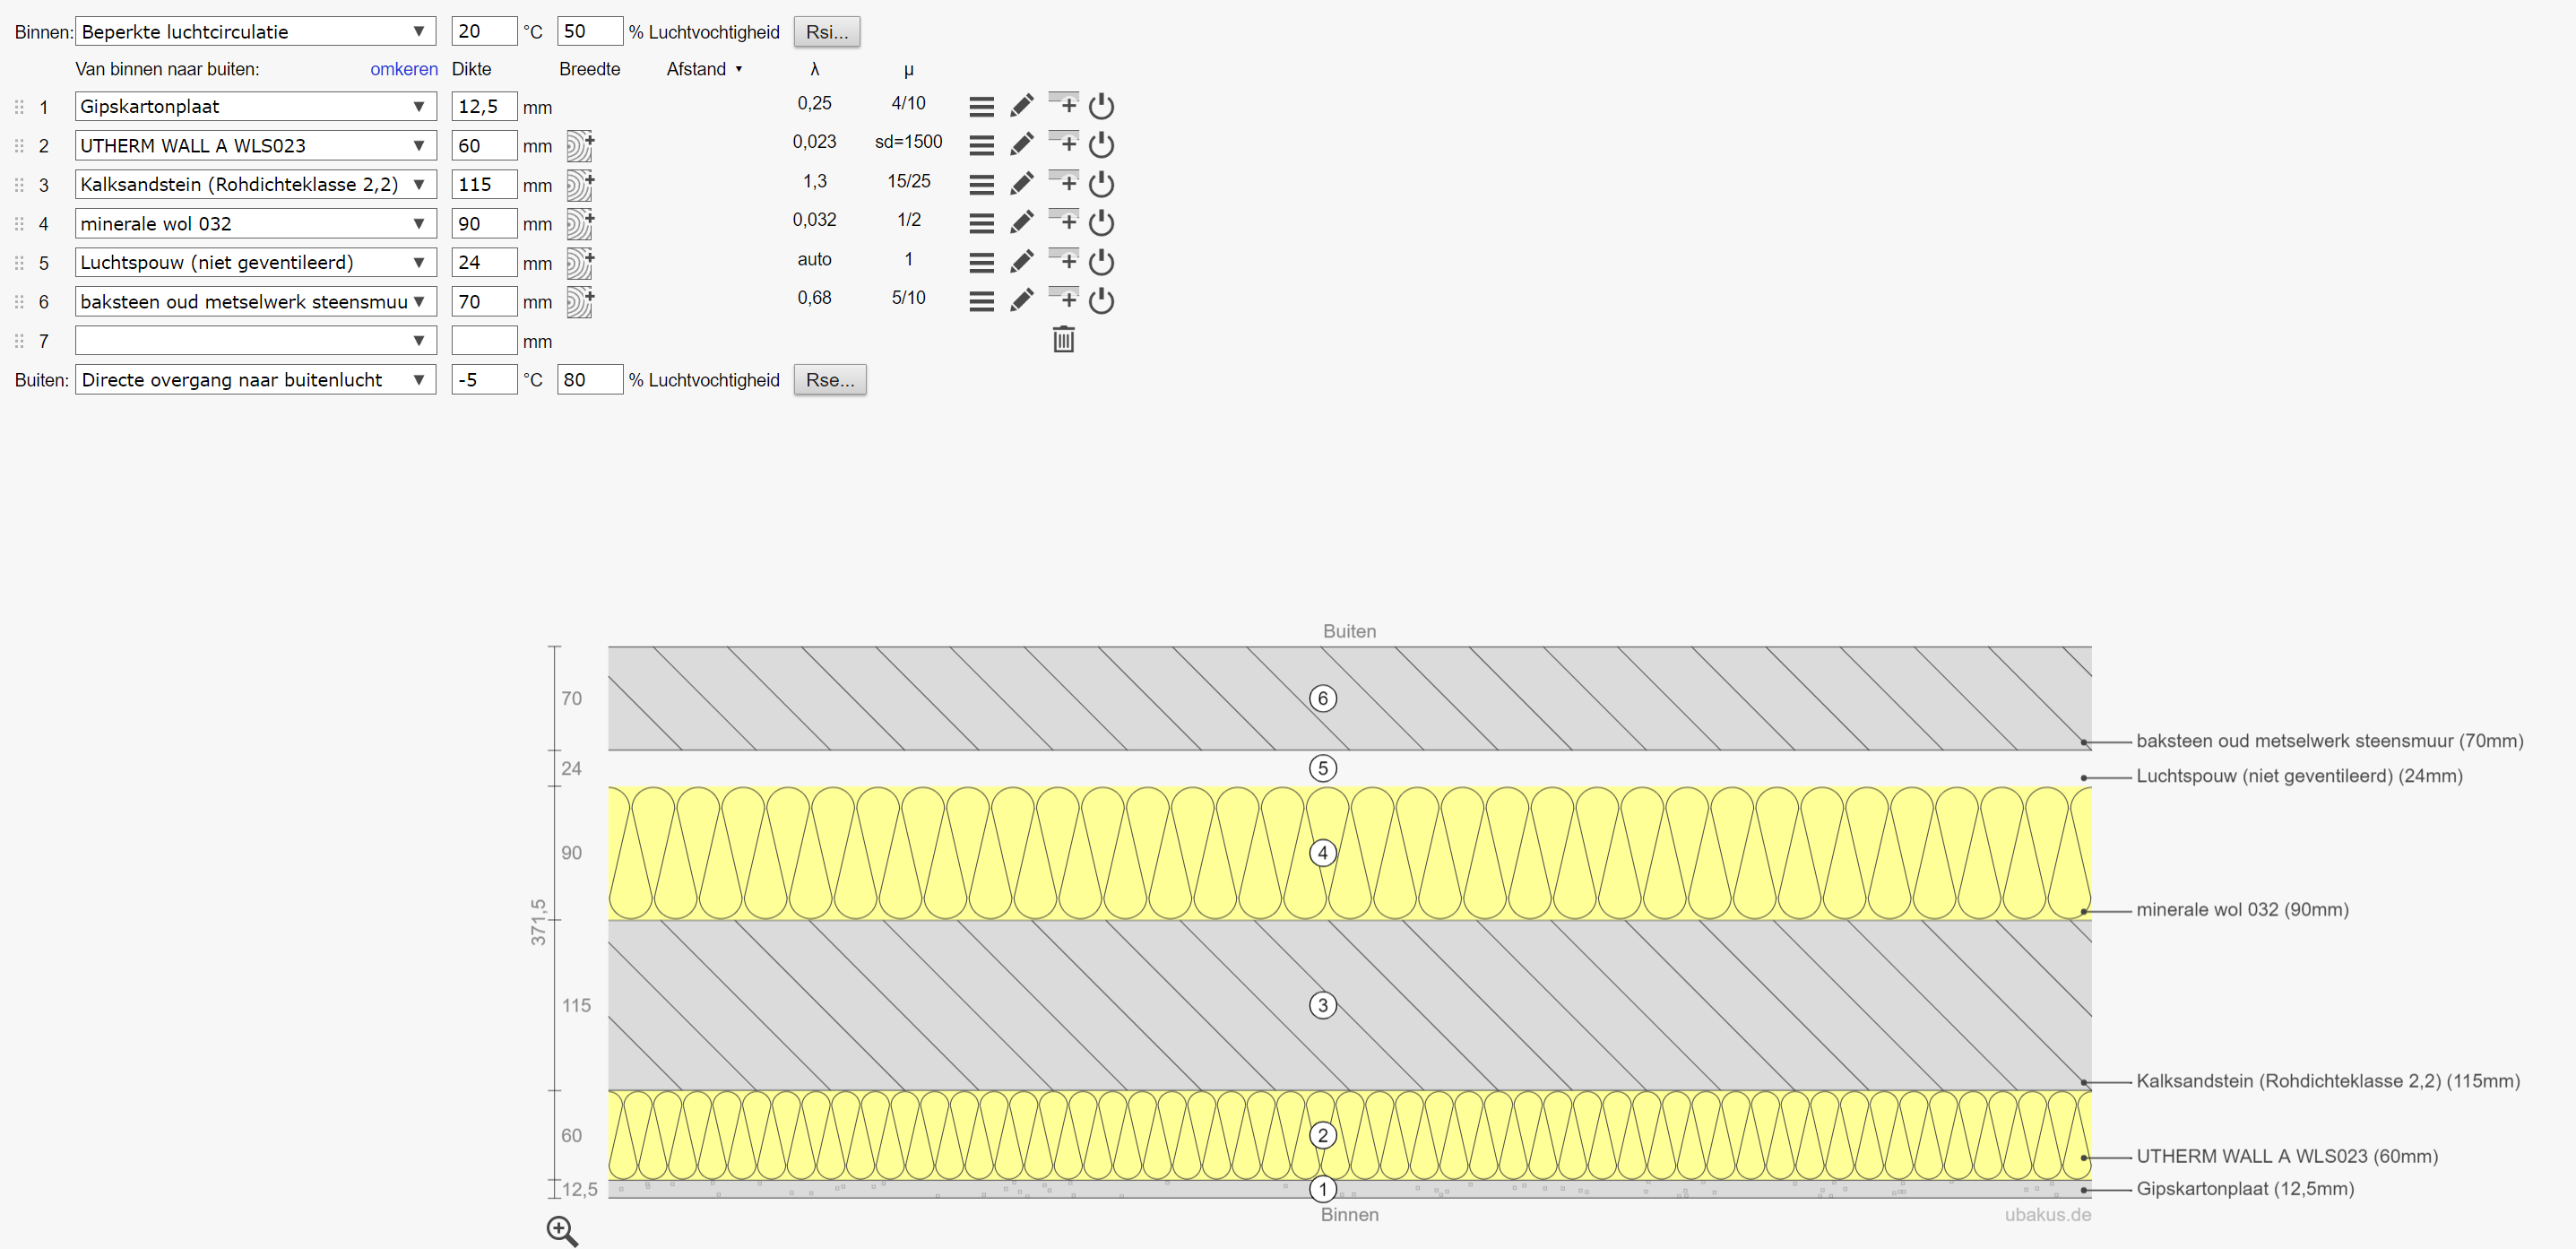This screenshot has height=1249, width=2576.
Task: Open the Rse... settings dialog
Action: [x=829, y=379]
